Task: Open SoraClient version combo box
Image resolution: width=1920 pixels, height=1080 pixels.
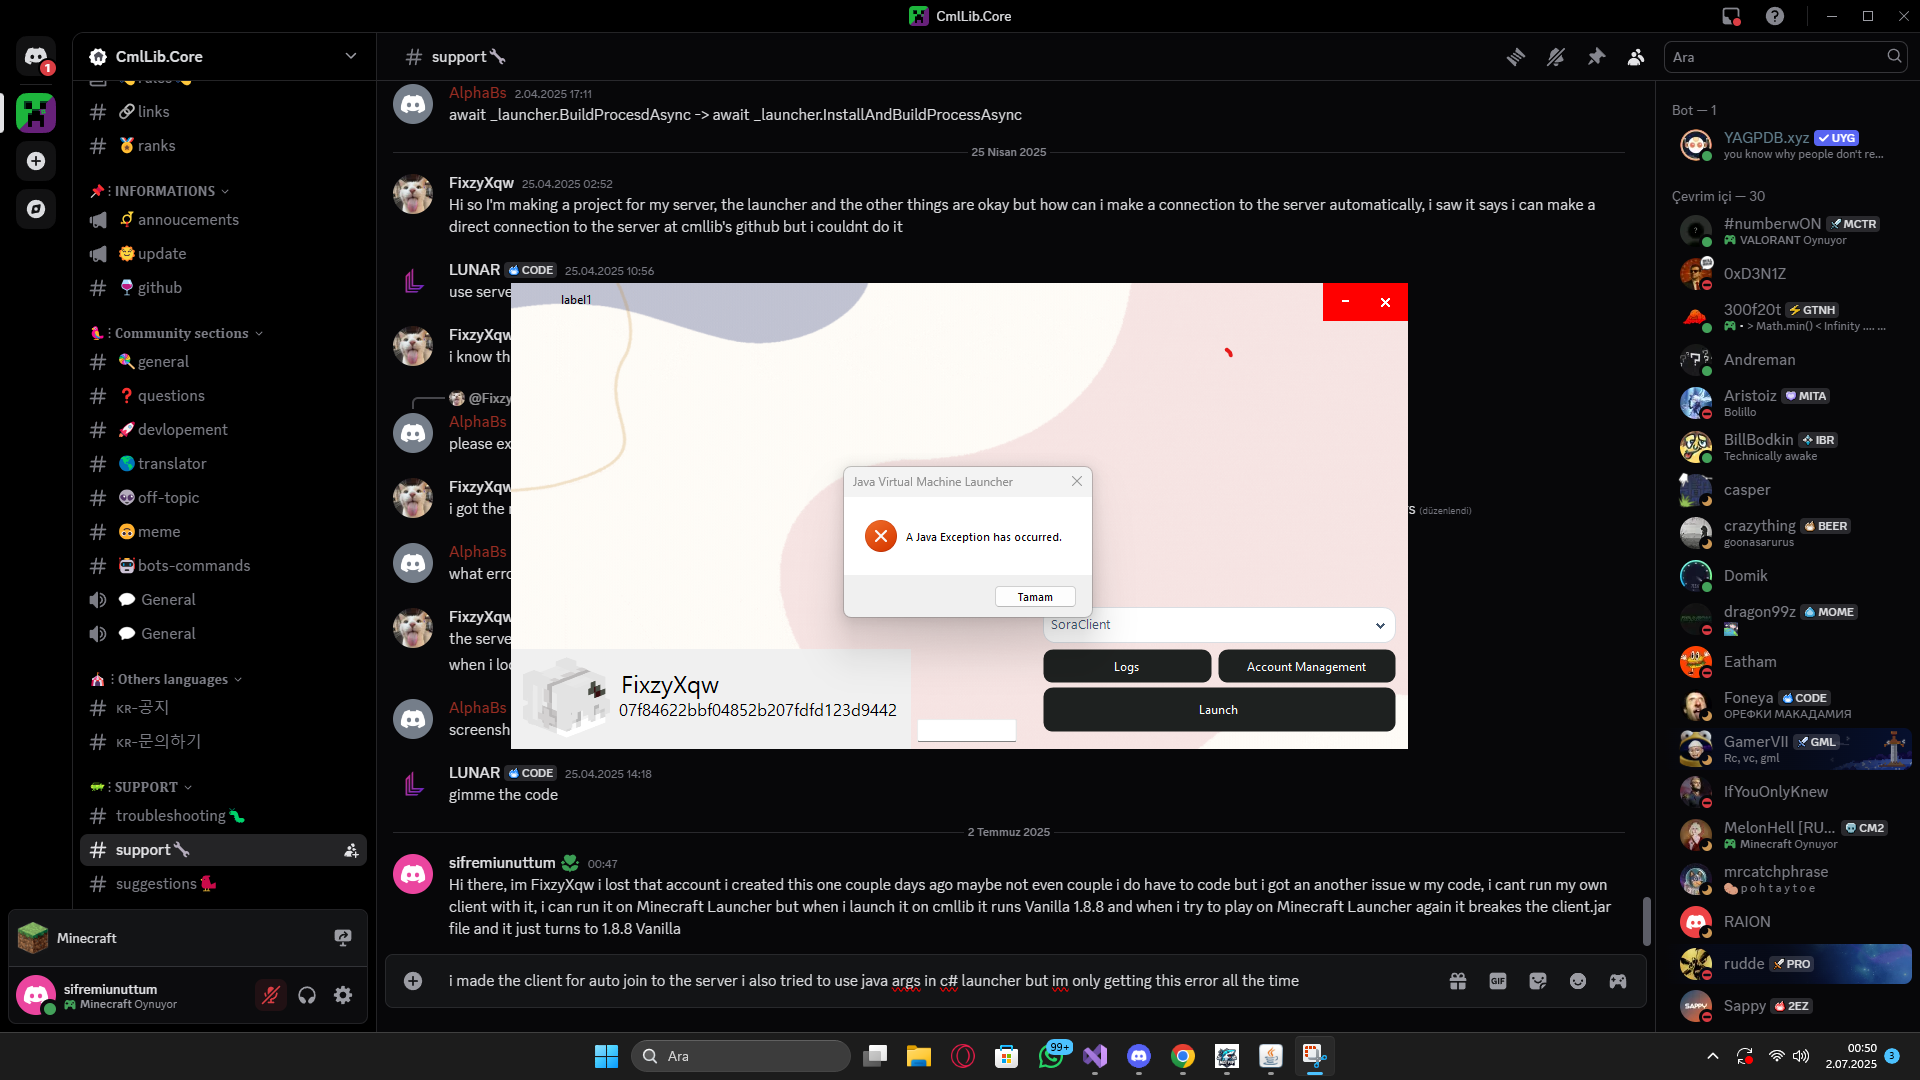Action: coord(1218,625)
